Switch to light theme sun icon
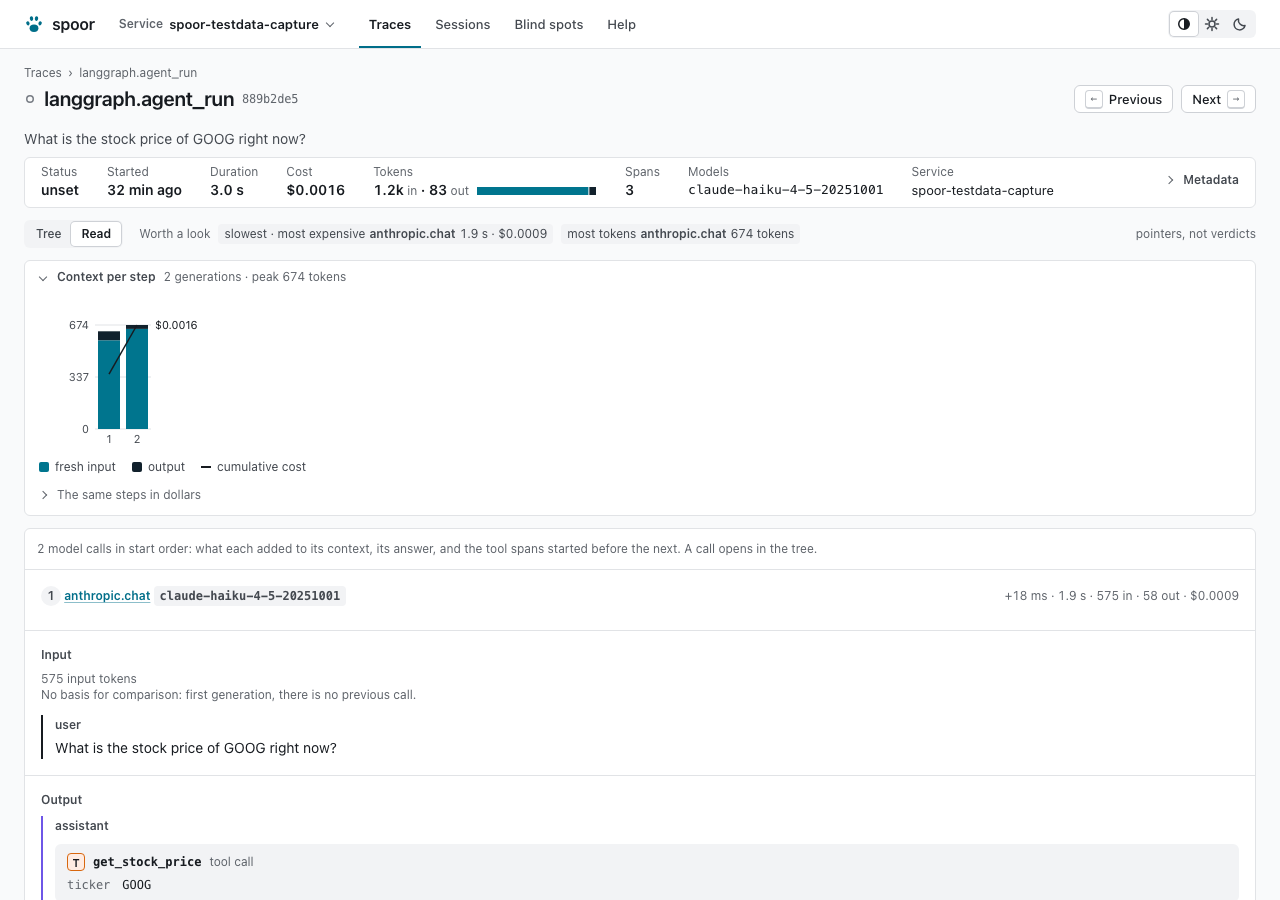This screenshot has height=900, width=1280. click(1212, 24)
